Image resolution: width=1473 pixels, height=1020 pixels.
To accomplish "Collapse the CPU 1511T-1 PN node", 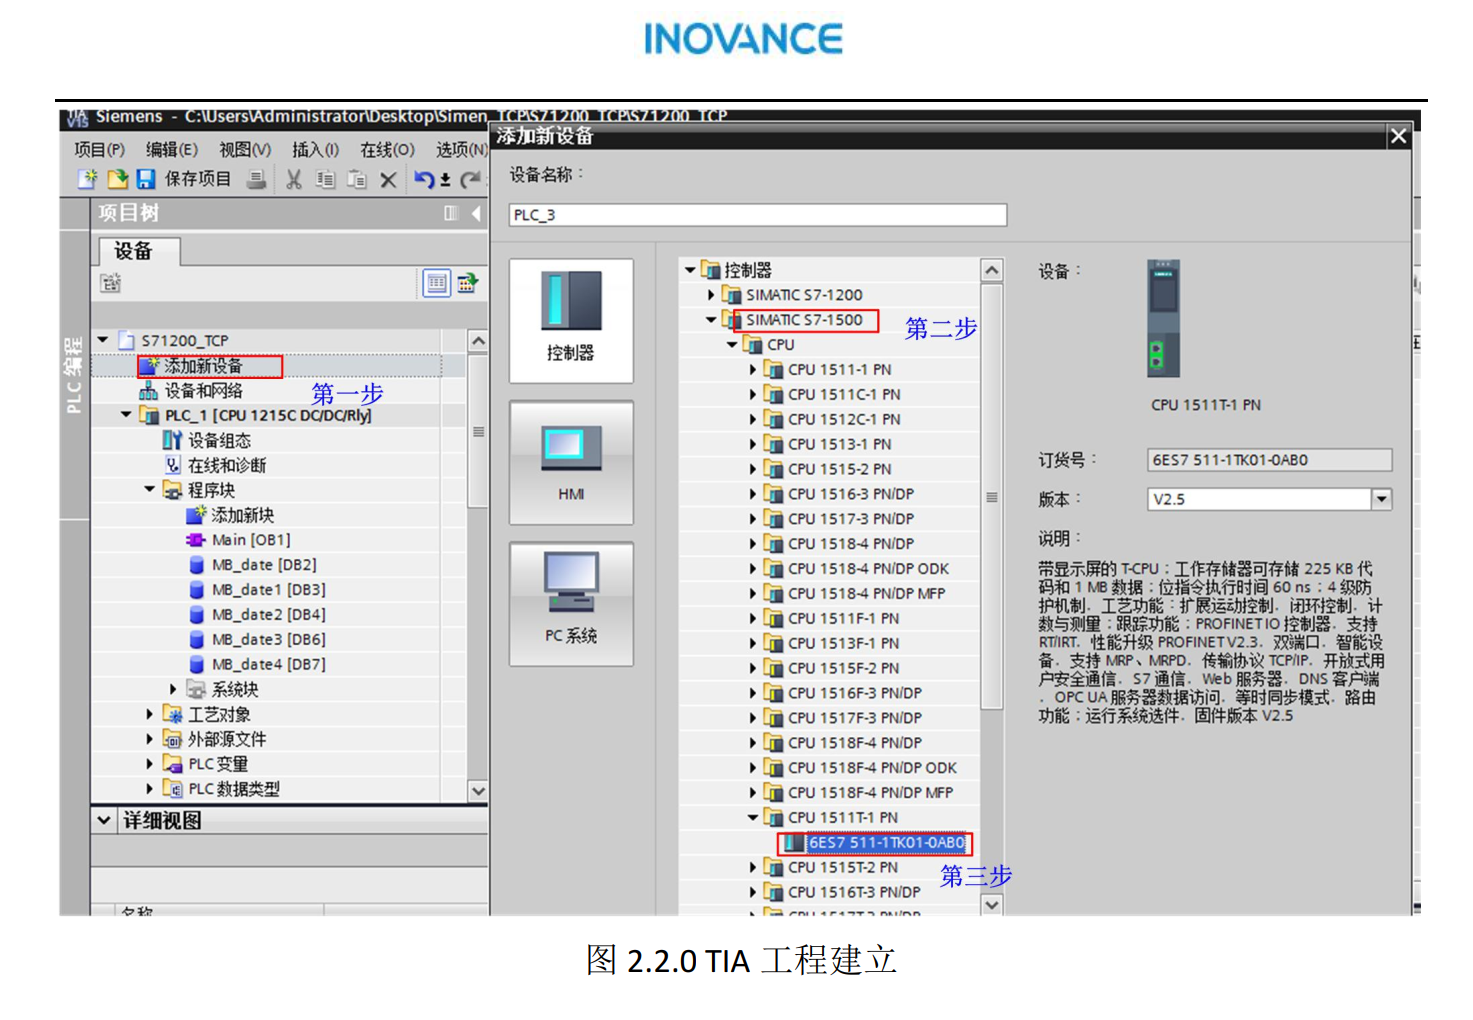I will click(753, 817).
